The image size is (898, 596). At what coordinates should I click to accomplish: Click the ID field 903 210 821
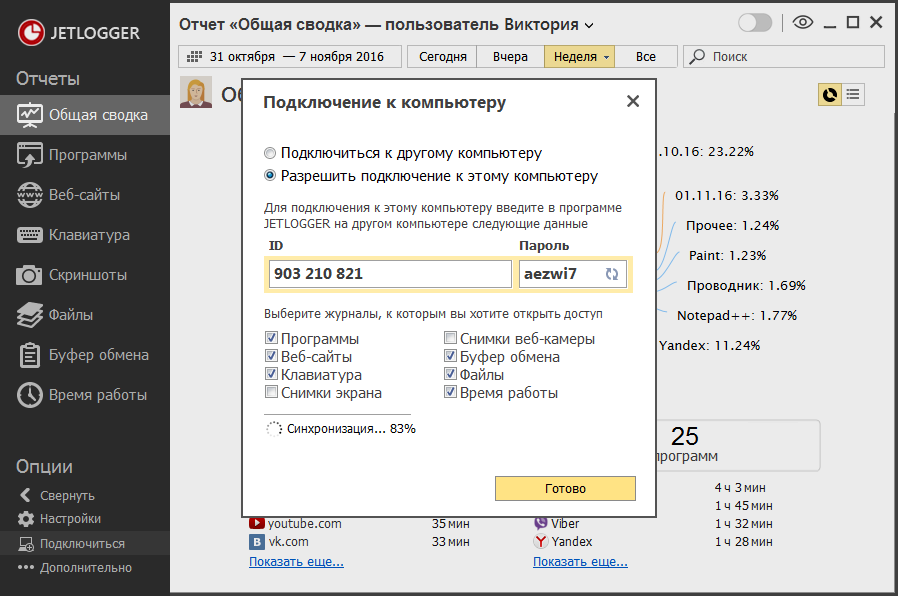390,274
